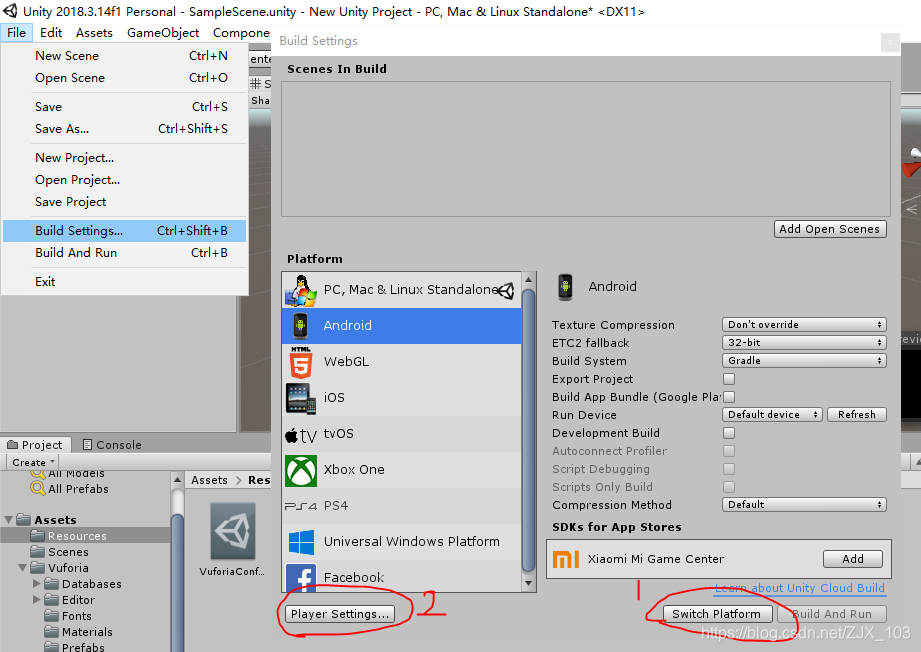Click Switch Platform button

point(717,614)
